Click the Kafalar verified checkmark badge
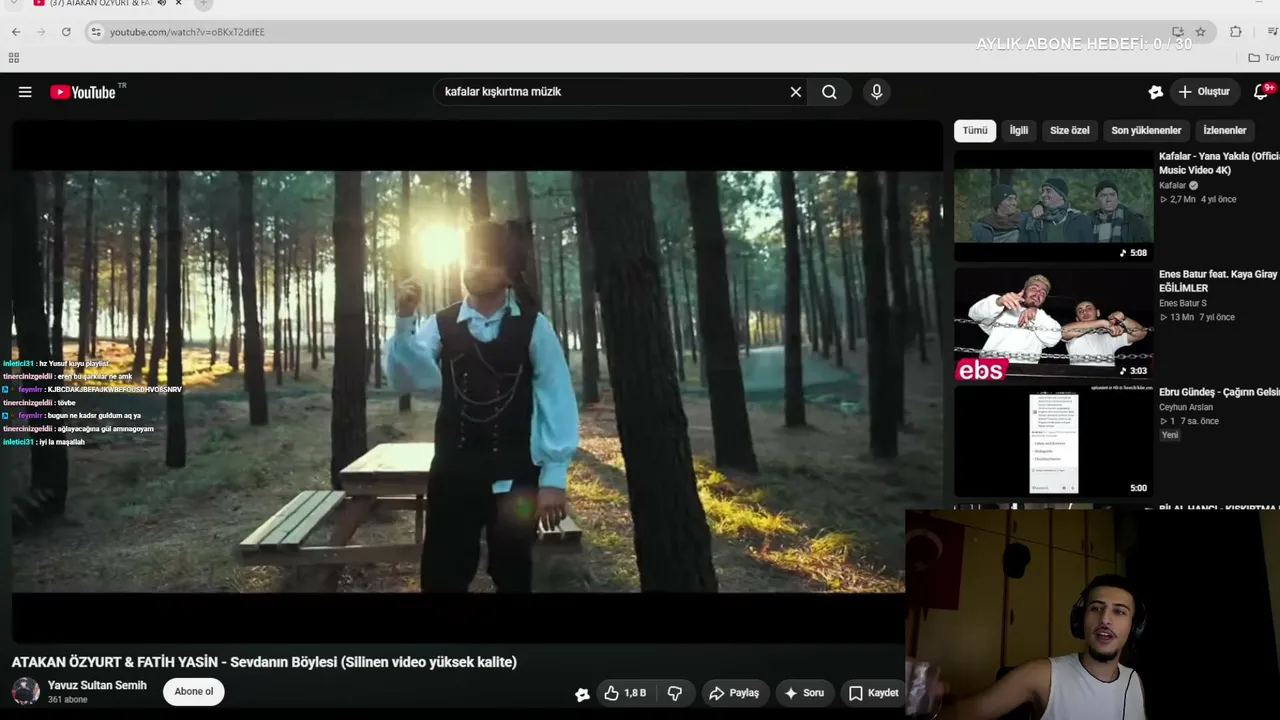Screen dimensions: 1280x720 1193,185
